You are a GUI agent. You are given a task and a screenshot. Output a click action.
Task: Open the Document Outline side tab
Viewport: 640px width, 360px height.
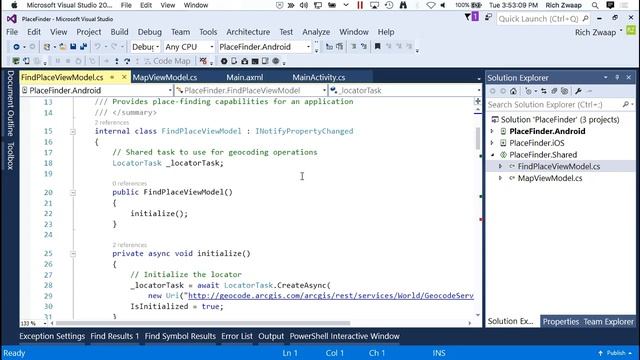tap(11, 103)
